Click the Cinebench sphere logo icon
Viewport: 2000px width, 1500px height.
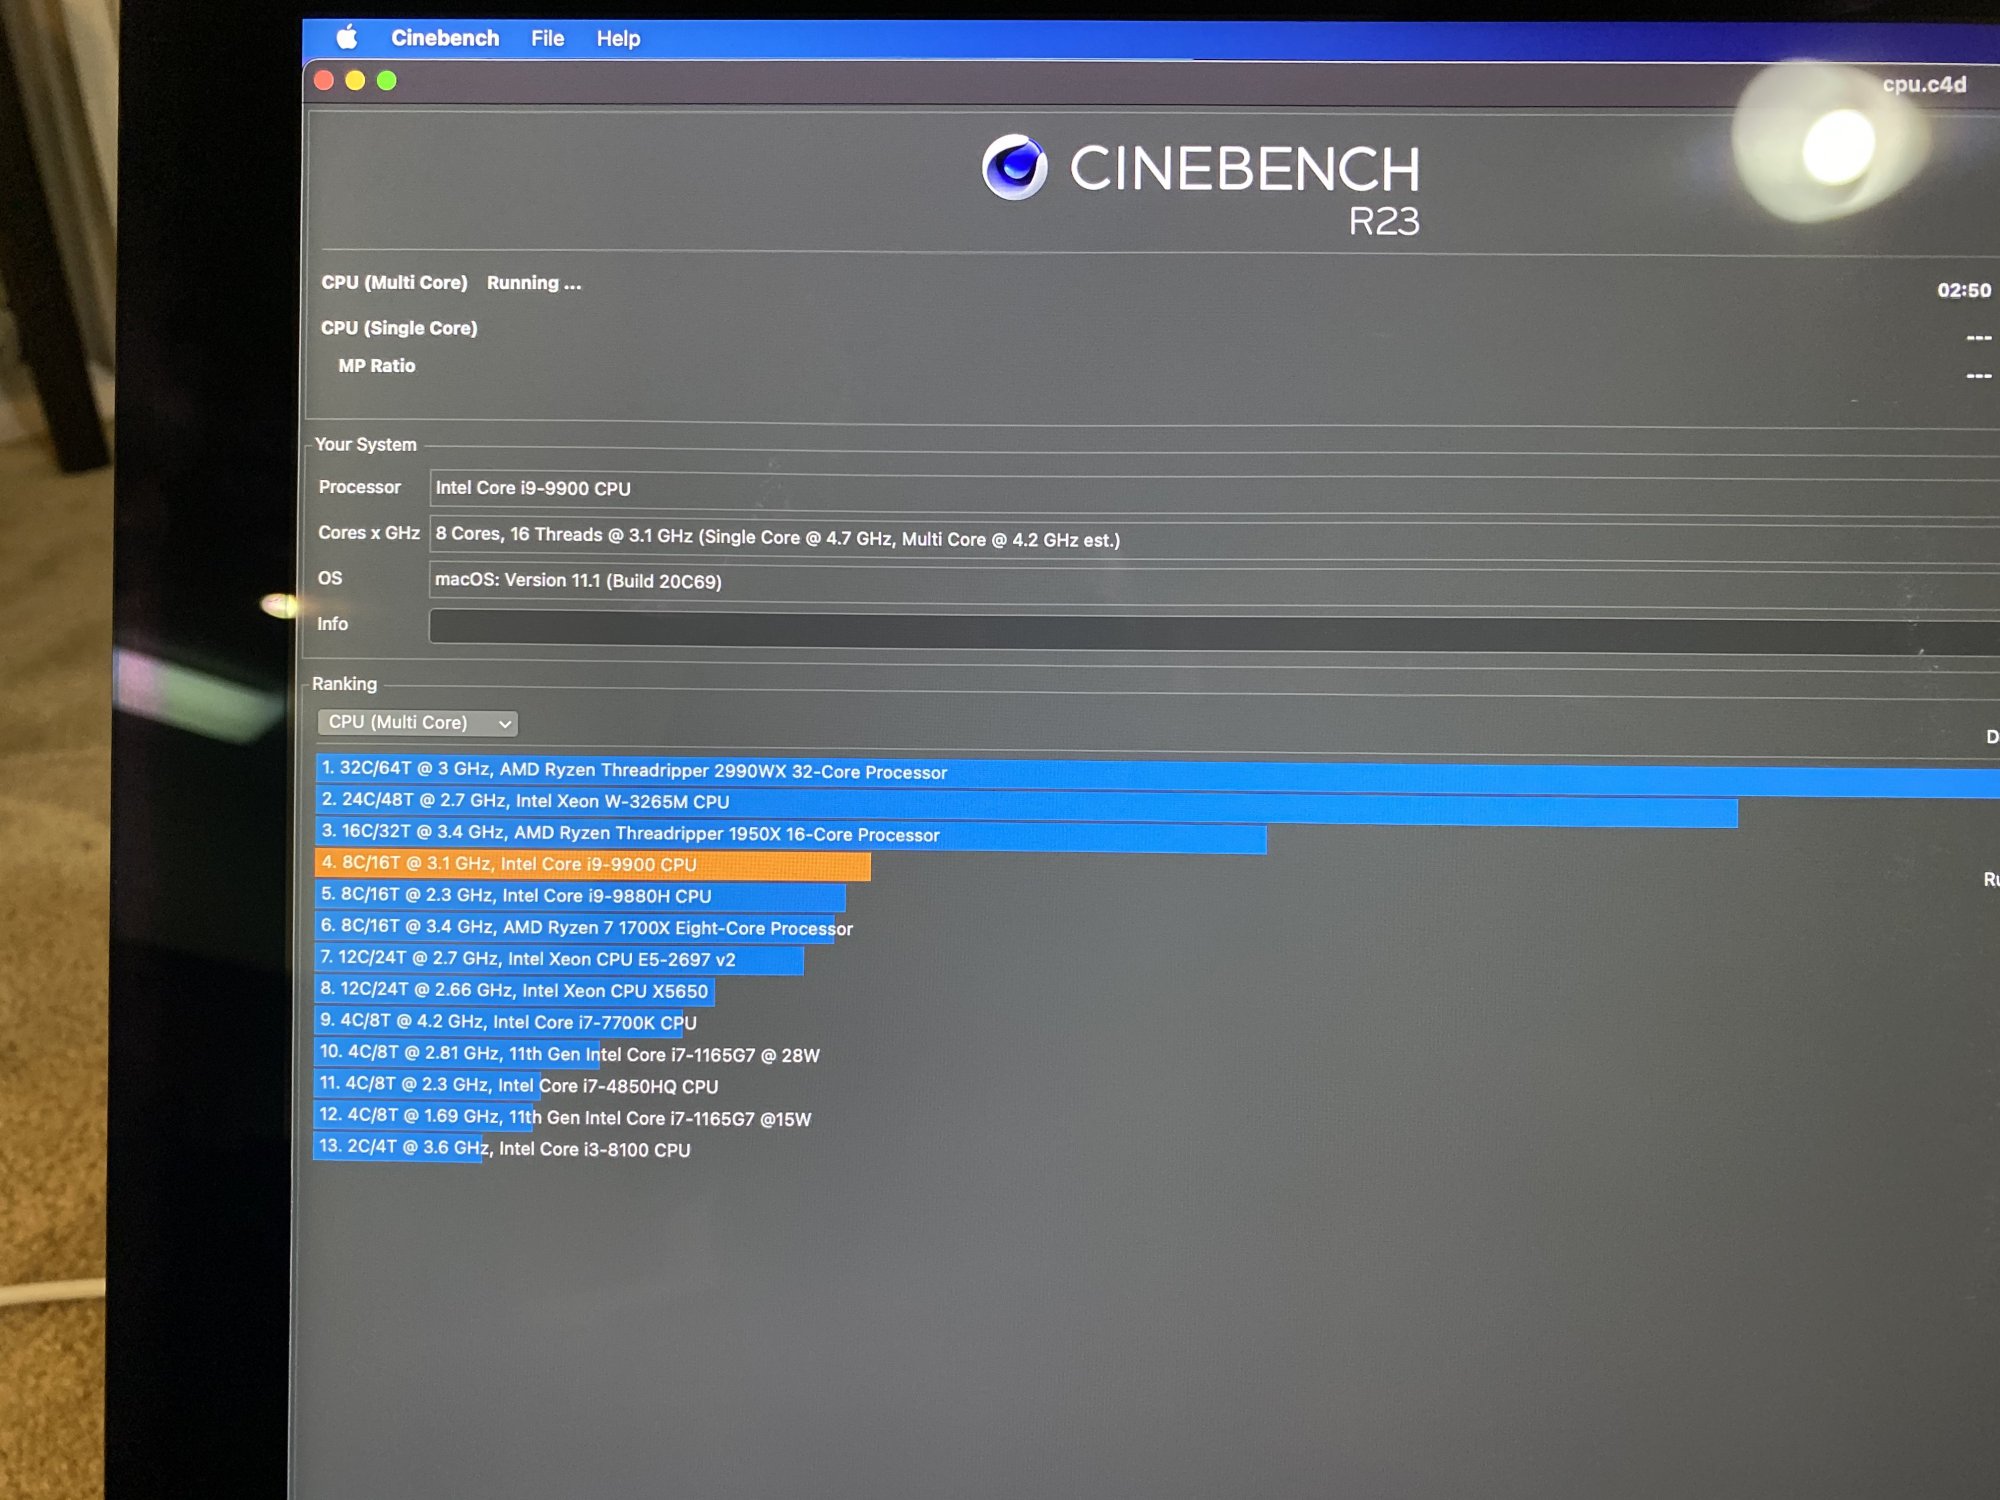click(1014, 167)
